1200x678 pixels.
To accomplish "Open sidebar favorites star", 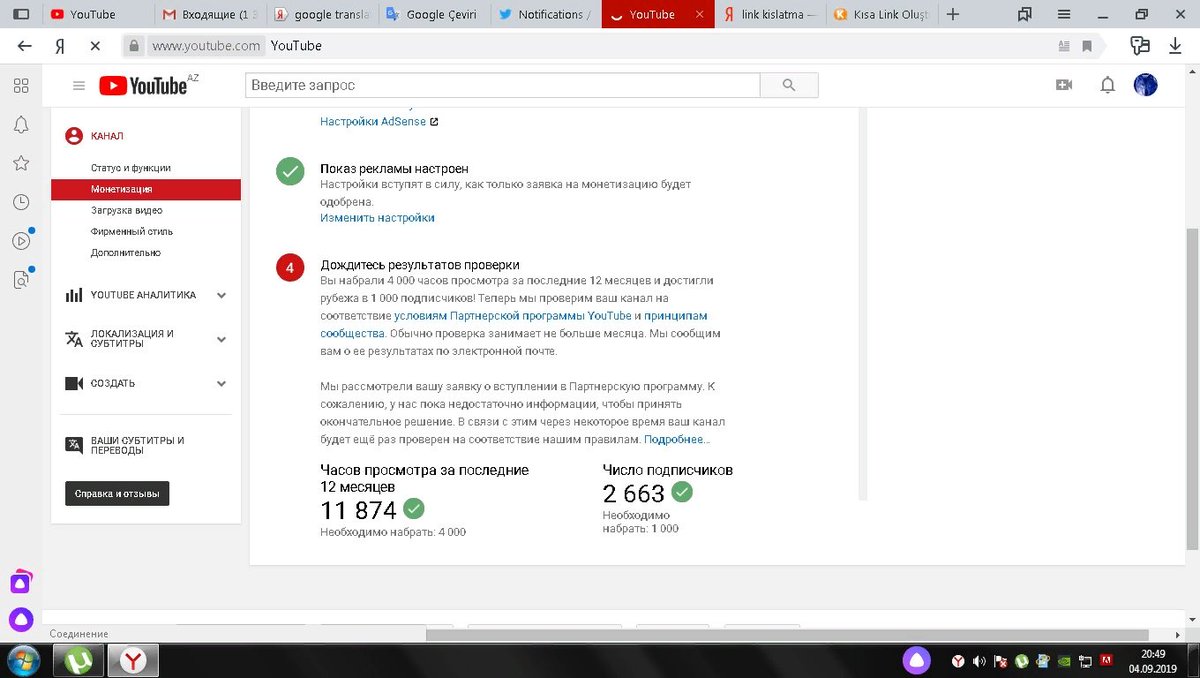I will [21, 163].
